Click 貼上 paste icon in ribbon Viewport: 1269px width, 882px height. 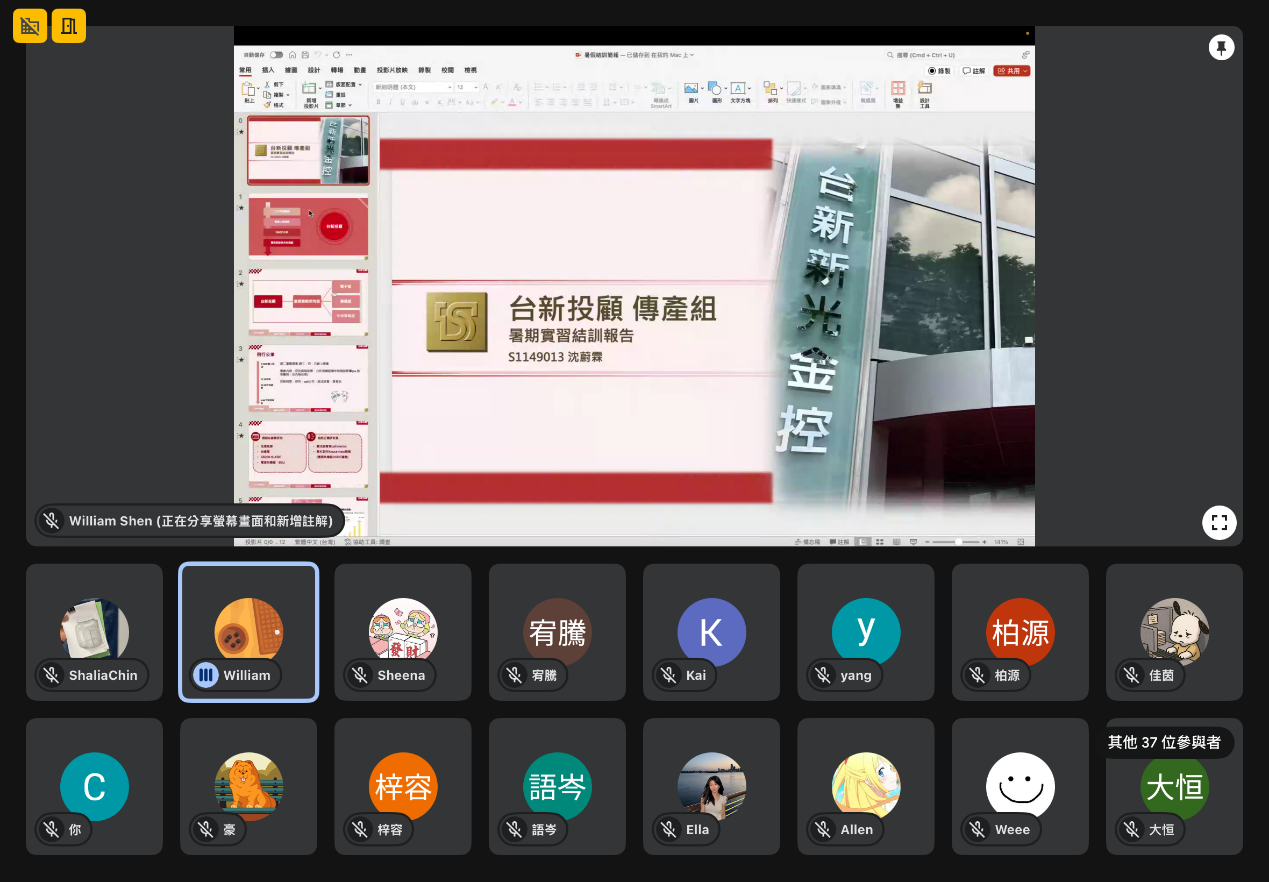[249, 90]
